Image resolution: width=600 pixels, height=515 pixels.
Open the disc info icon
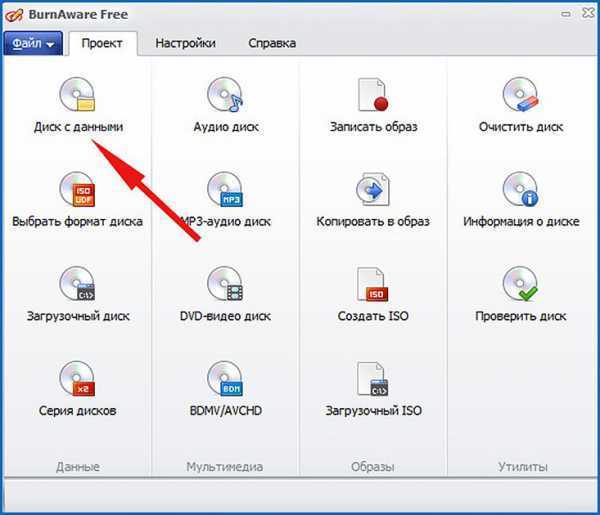pos(520,189)
